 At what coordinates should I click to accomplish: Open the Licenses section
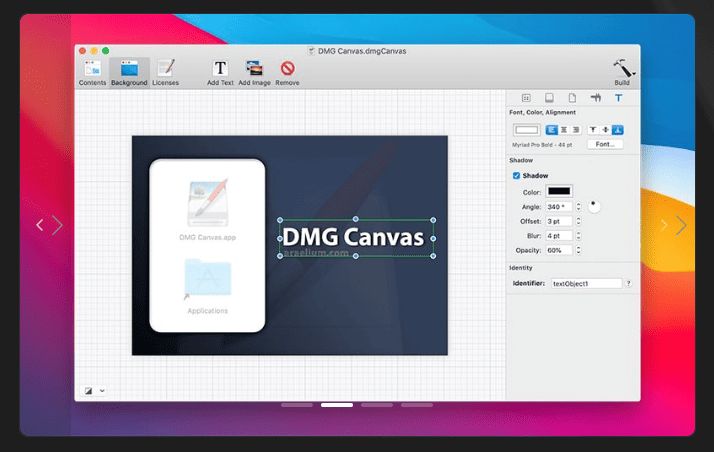(165, 73)
